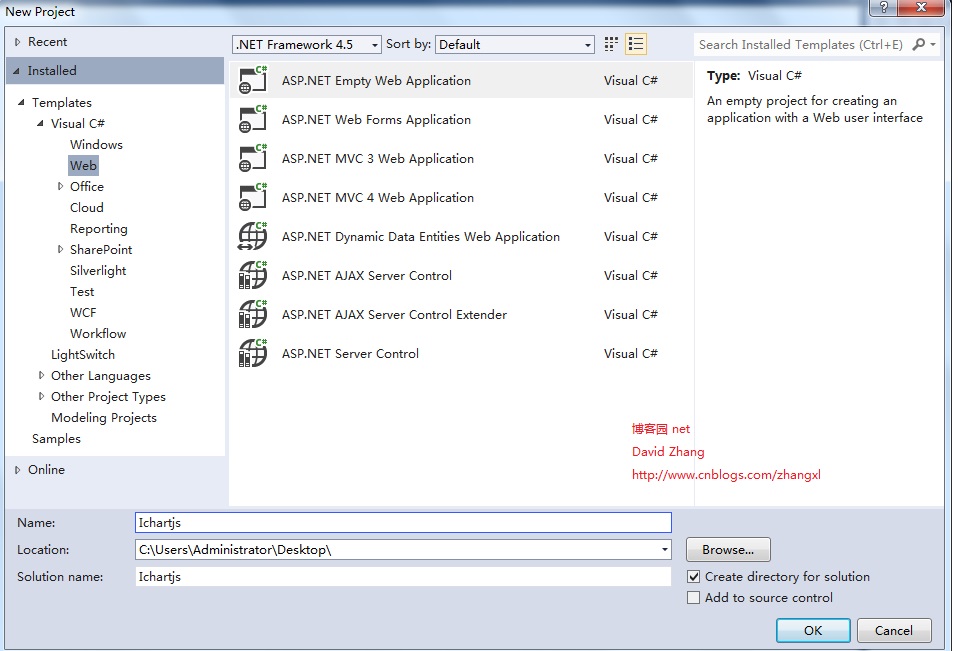The image size is (958, 651).
Task: Collapse the Installed section
Action: point(16,71)
